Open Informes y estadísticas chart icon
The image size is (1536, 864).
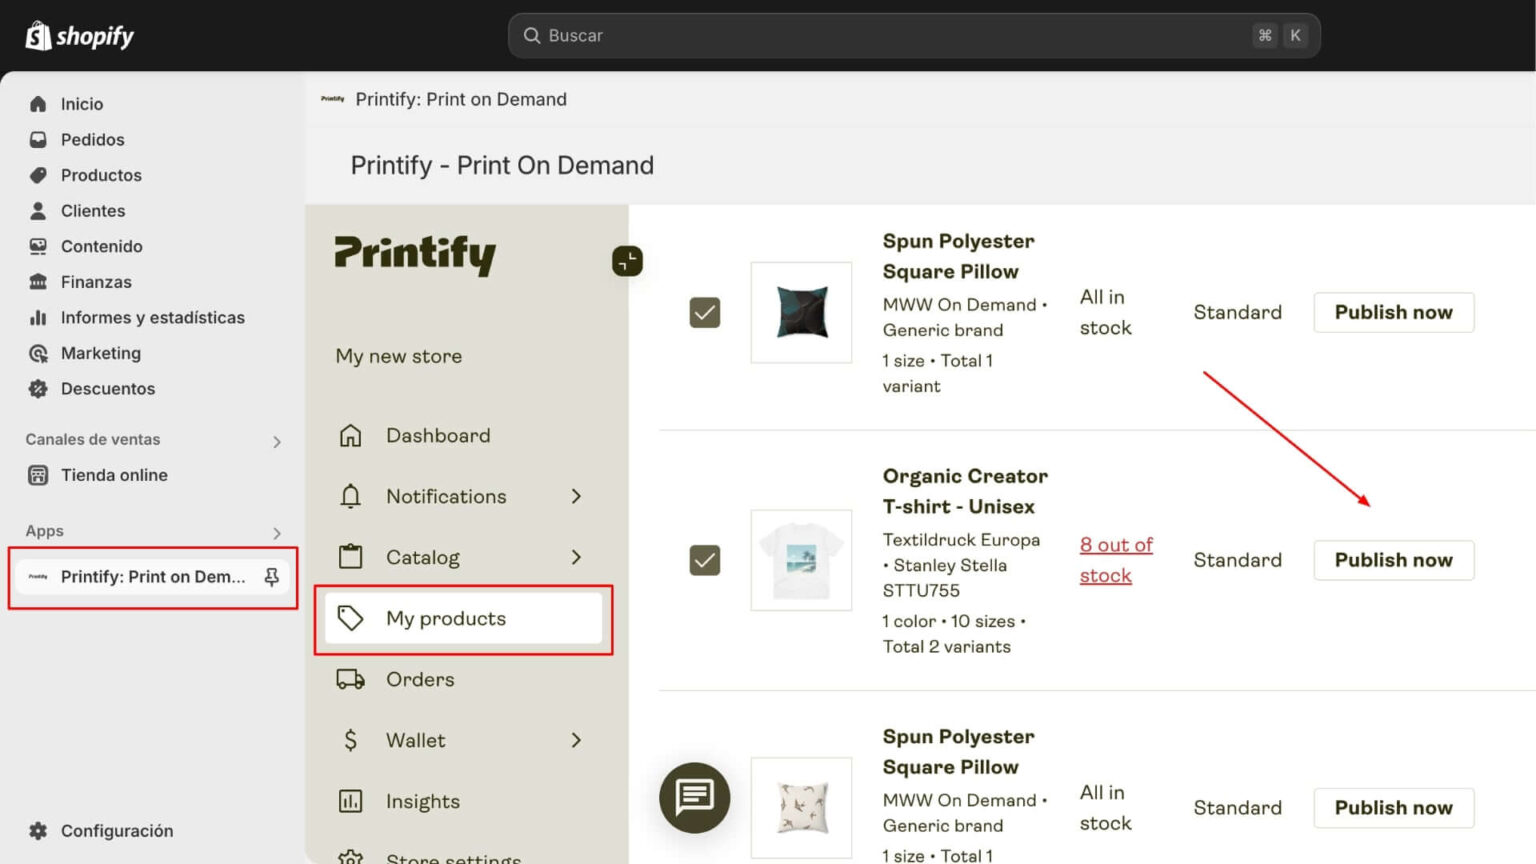tap(38, 318)
